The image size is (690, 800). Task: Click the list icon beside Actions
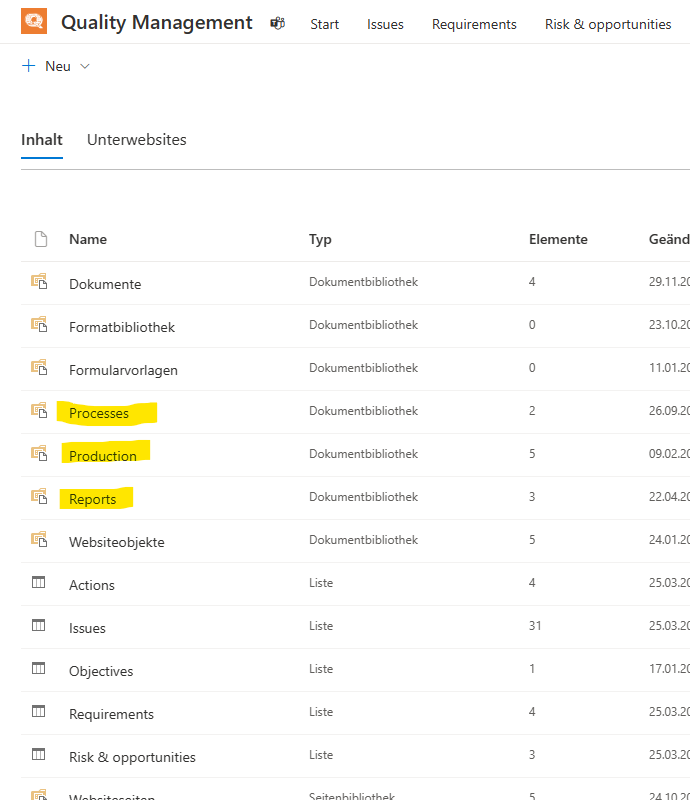[40, 583]
